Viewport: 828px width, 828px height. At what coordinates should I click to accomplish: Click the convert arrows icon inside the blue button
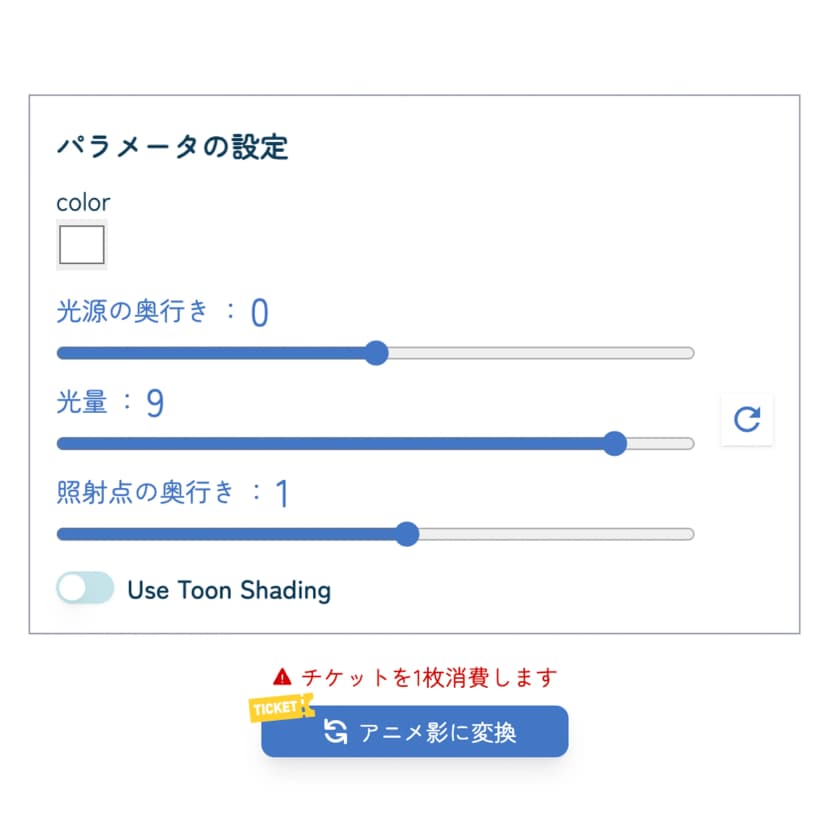pyautogui.click(x=336, y=732)
